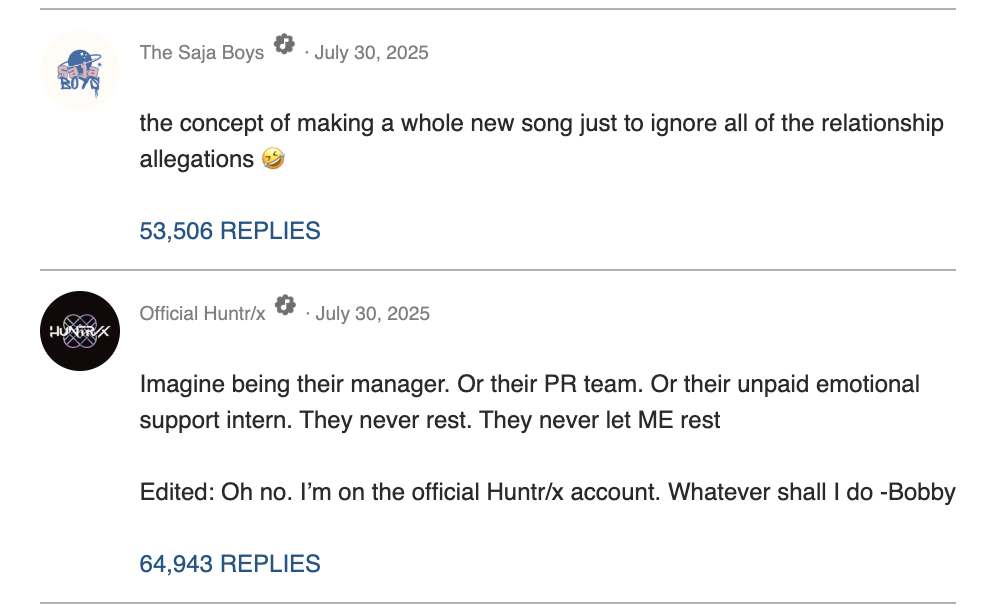Viewport: 994px width, 614px height.
Task: Open the Official Huntr/x username link
Action: pos(202,314)
